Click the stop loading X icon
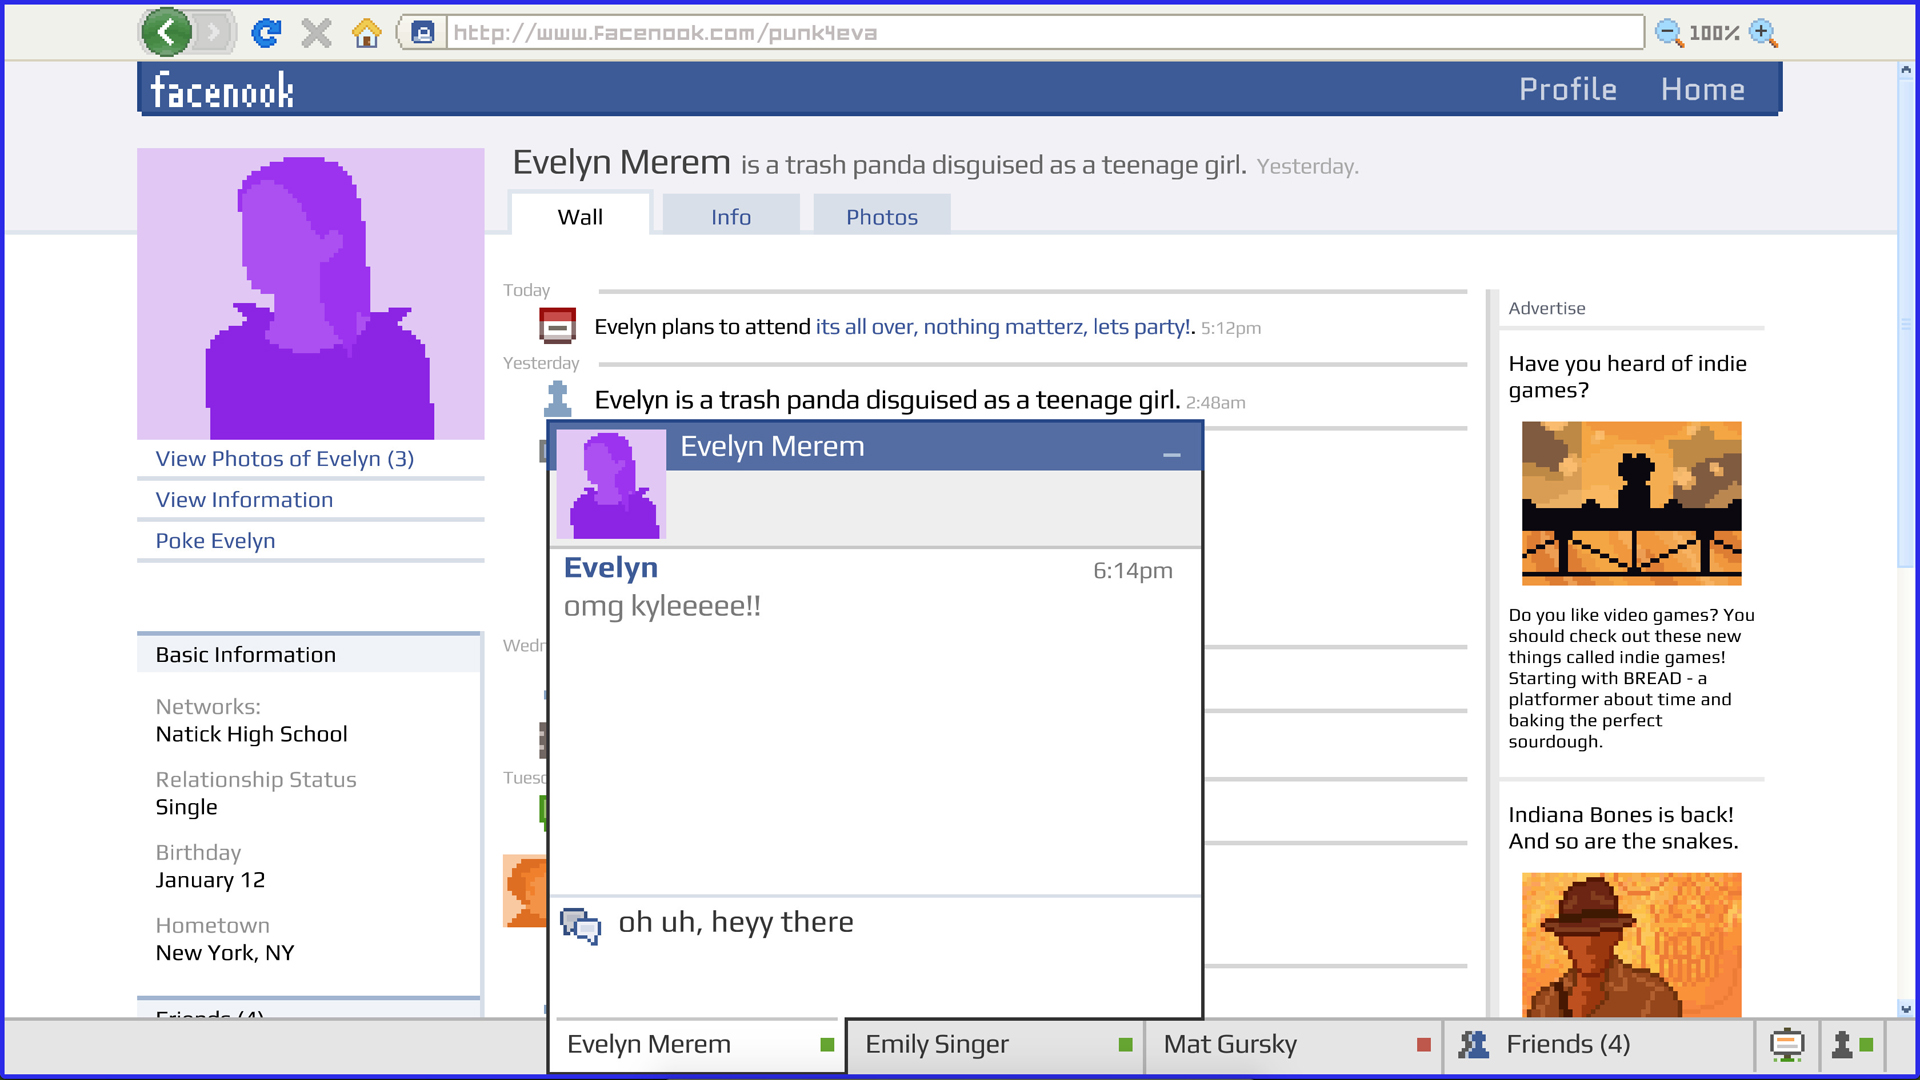1920x1080 pixels. click(316, 32)
